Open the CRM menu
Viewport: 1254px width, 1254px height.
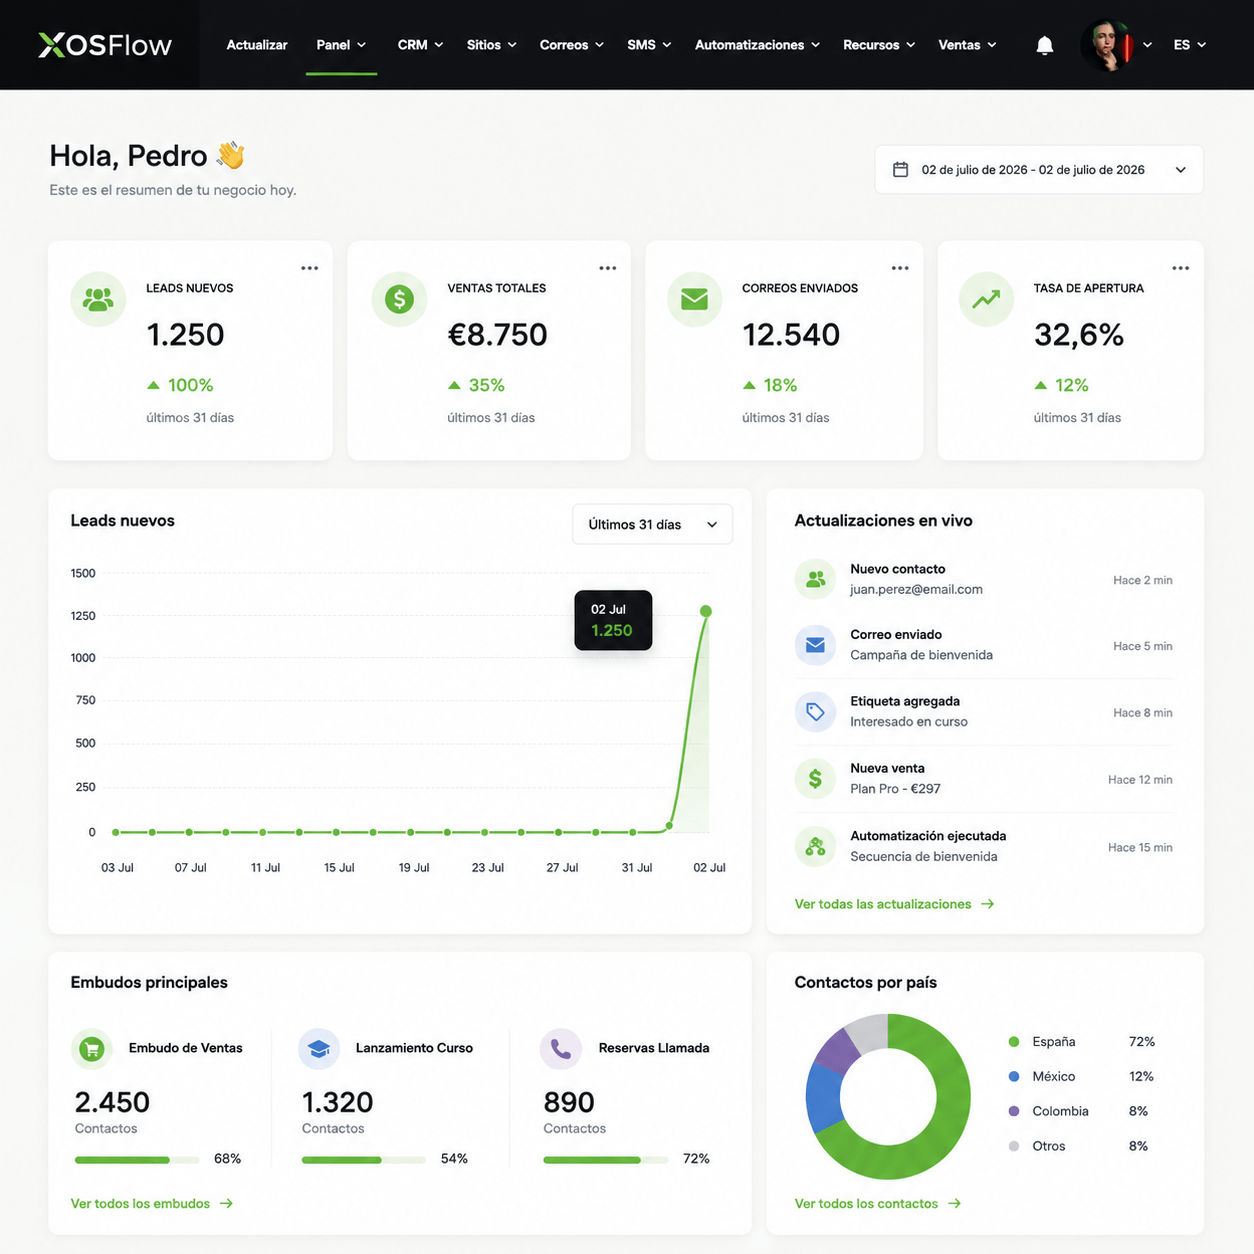420,45
